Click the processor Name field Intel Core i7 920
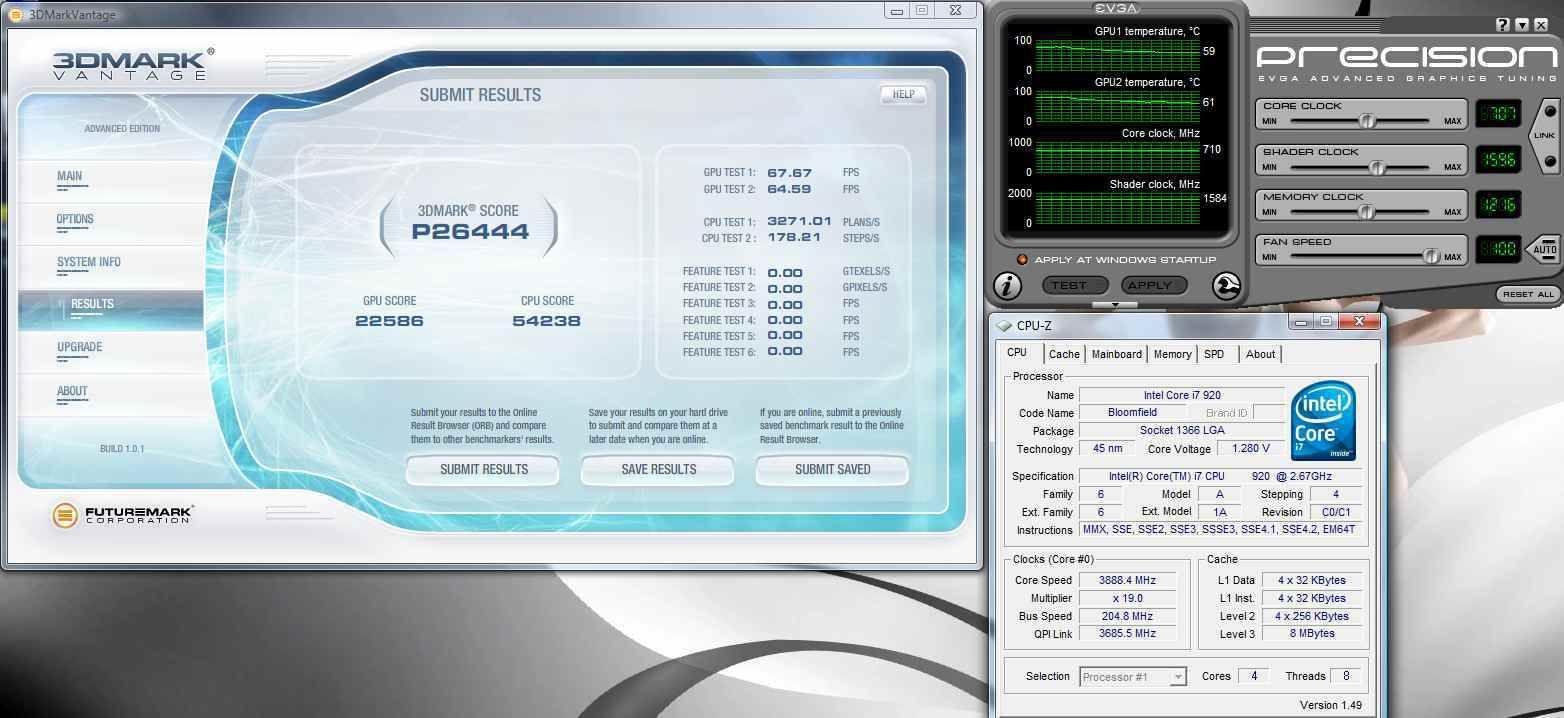 click(x=1182, y=395)
